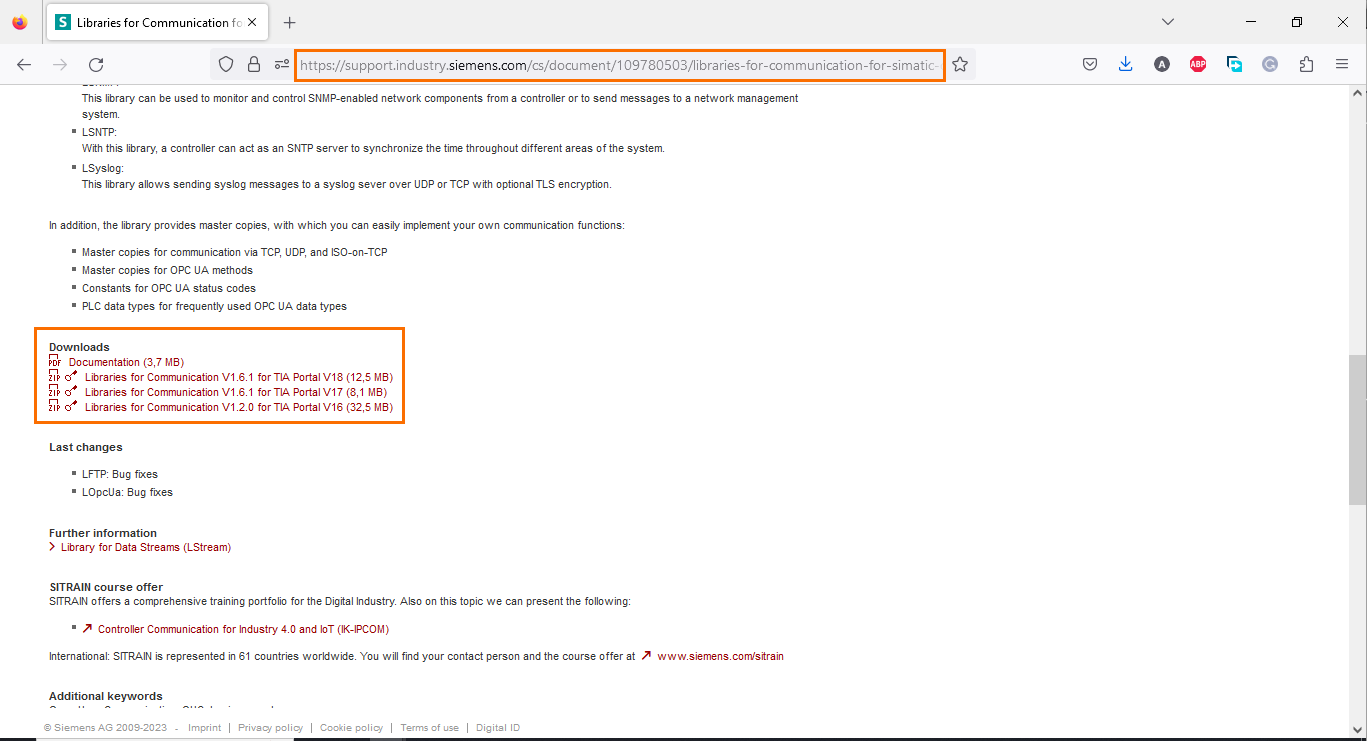Image resolution: width=1367 pixels, height=741 pixels.
Task: Open the Privacy policy footer link
Action: (270, 728)
